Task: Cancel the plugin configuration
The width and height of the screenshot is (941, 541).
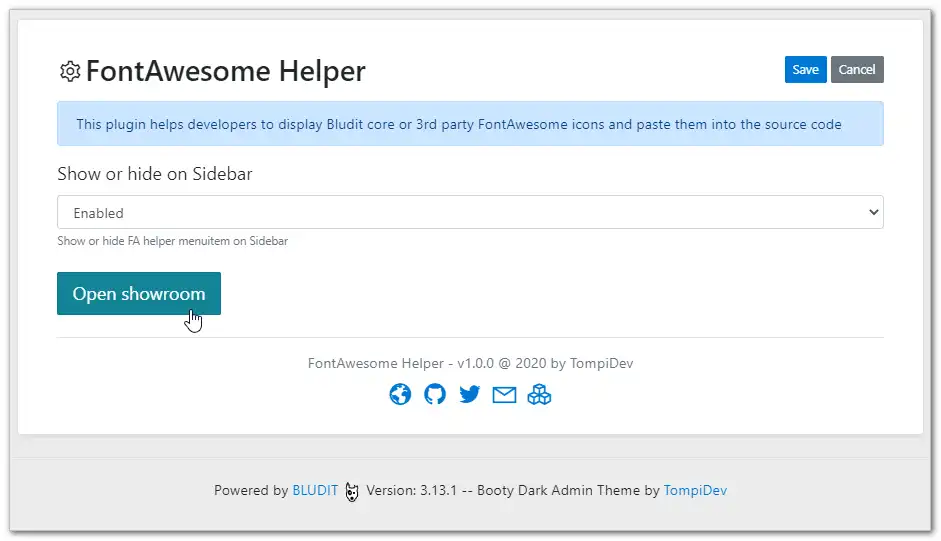Action: (x=857, y=69)
